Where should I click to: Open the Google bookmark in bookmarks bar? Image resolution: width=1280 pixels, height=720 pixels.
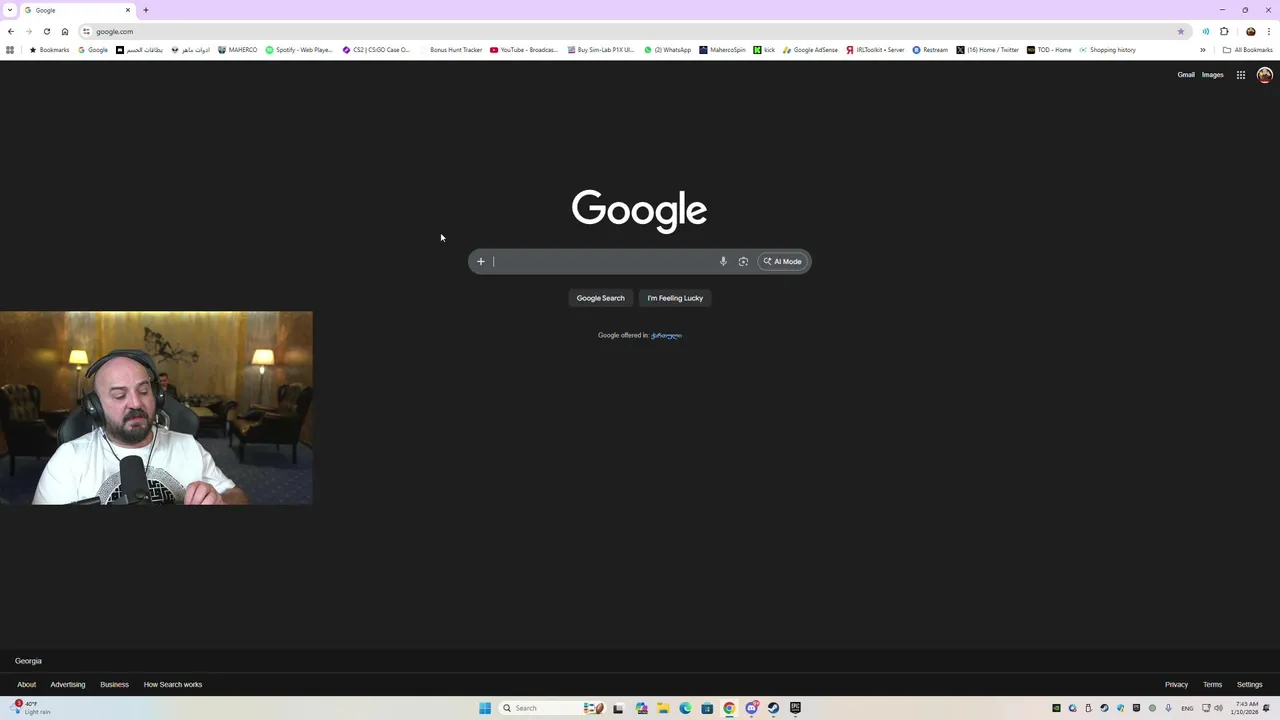pos(93,50)
